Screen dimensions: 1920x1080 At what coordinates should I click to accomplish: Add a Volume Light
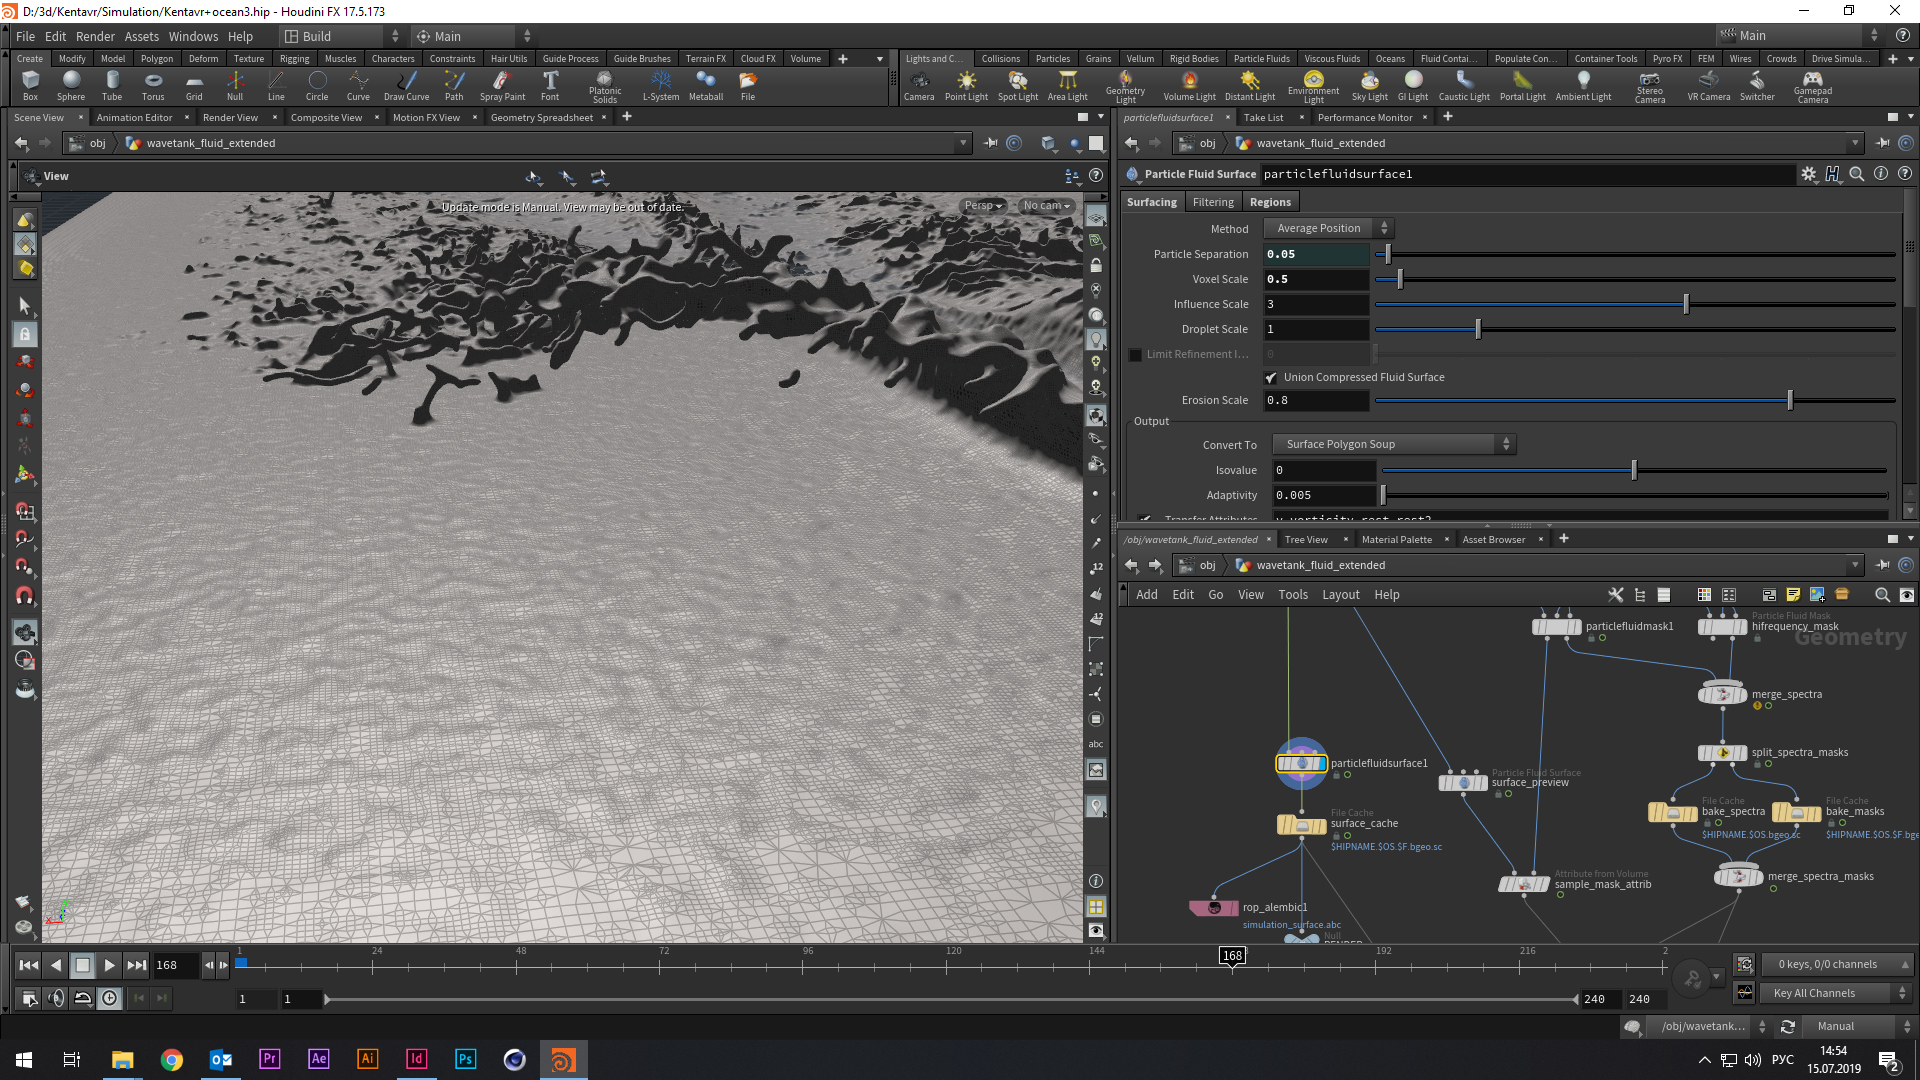1189,86
